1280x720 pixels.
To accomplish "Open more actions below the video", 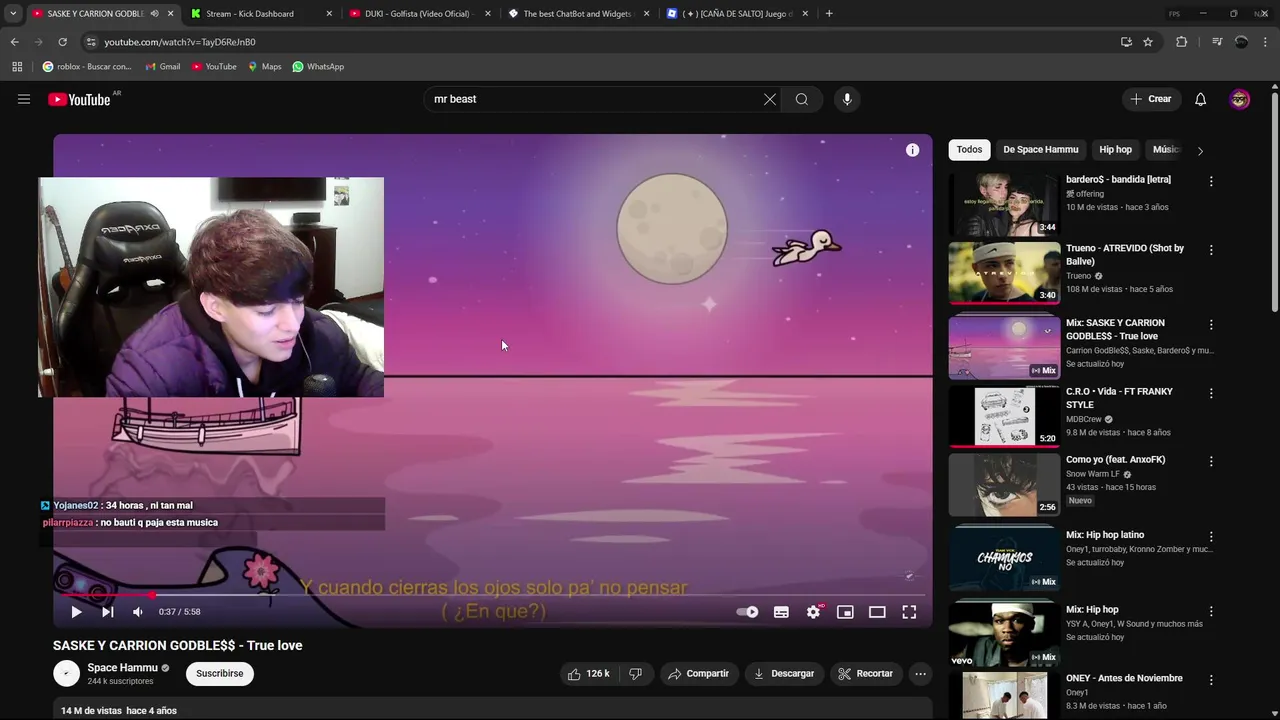I will [920, 674].
